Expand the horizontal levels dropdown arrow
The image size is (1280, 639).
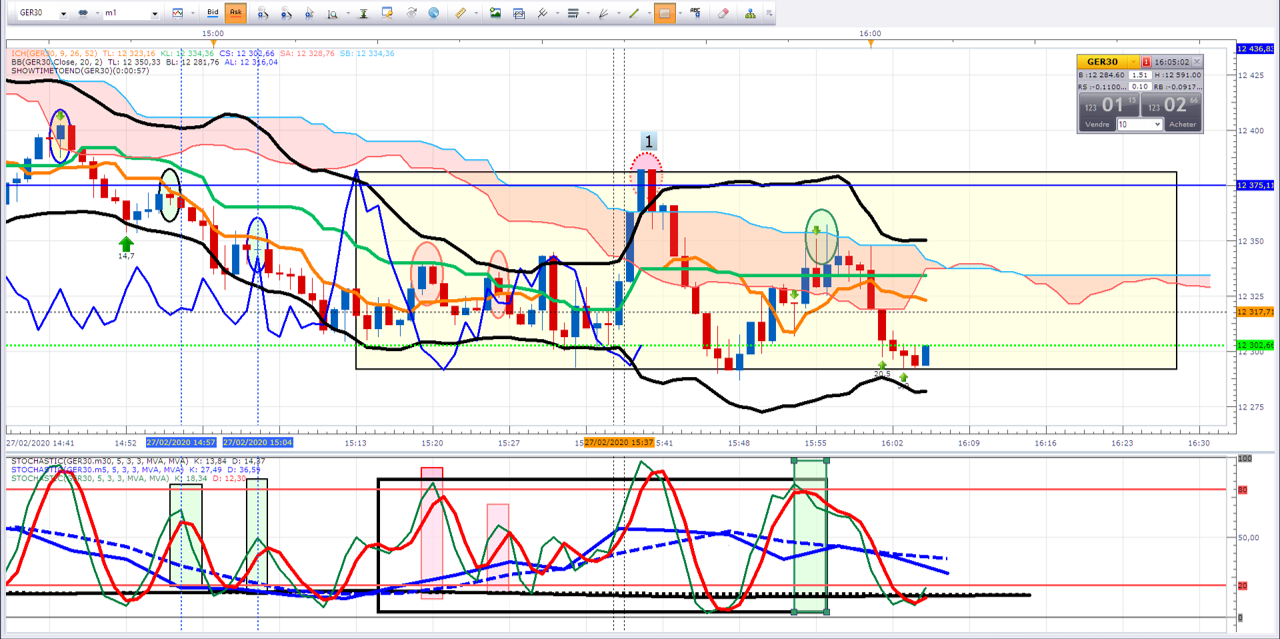(588, 13)
